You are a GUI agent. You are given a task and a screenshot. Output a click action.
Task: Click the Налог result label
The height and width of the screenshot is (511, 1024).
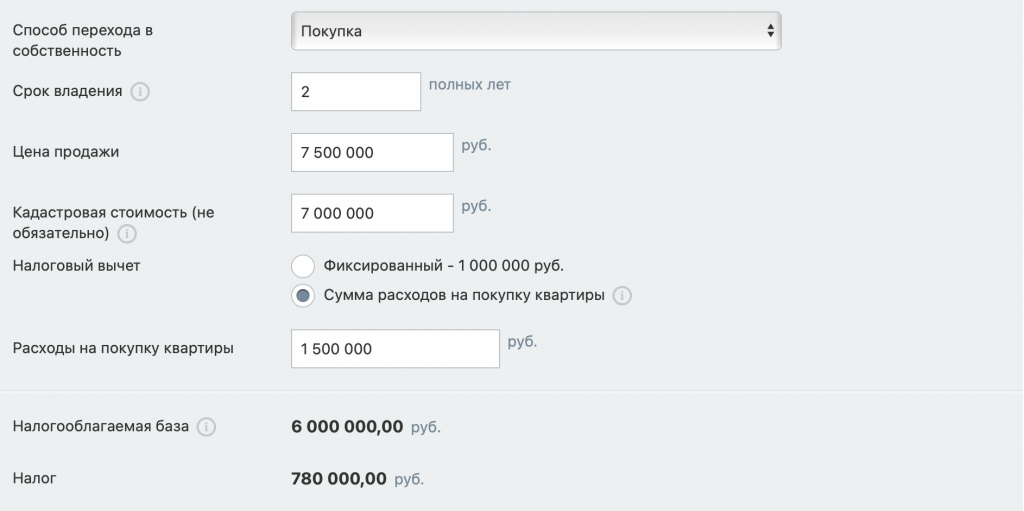pos(34,479)
